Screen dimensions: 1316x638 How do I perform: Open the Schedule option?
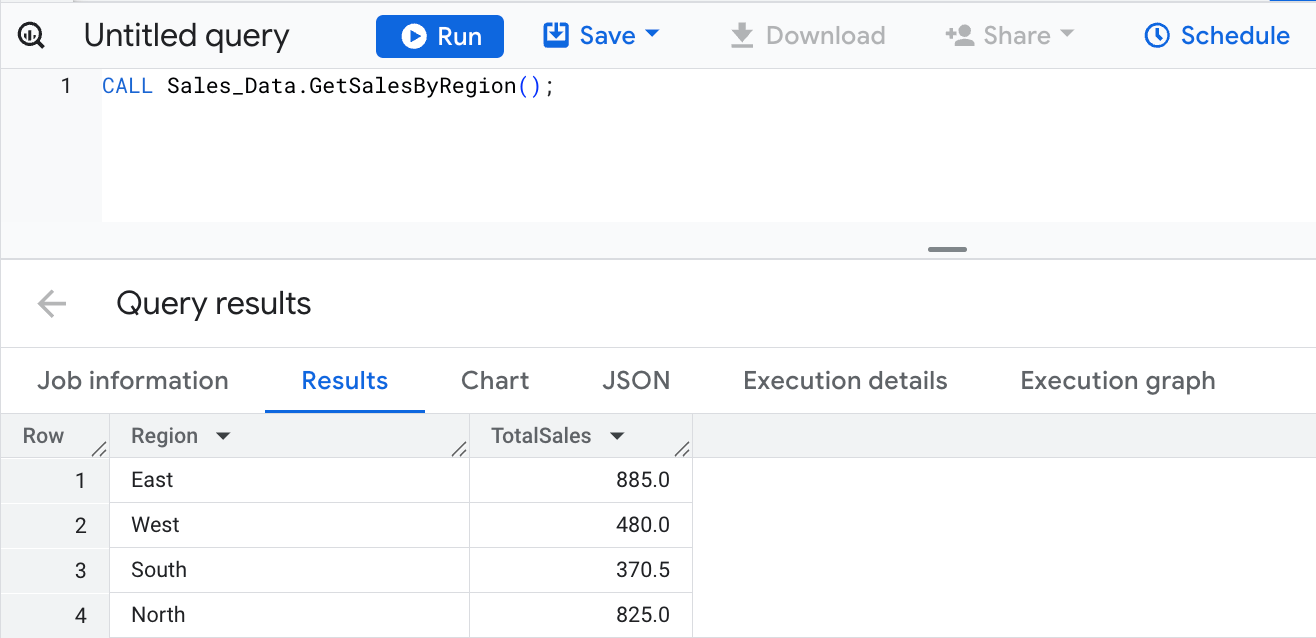tap(1217, 36)
